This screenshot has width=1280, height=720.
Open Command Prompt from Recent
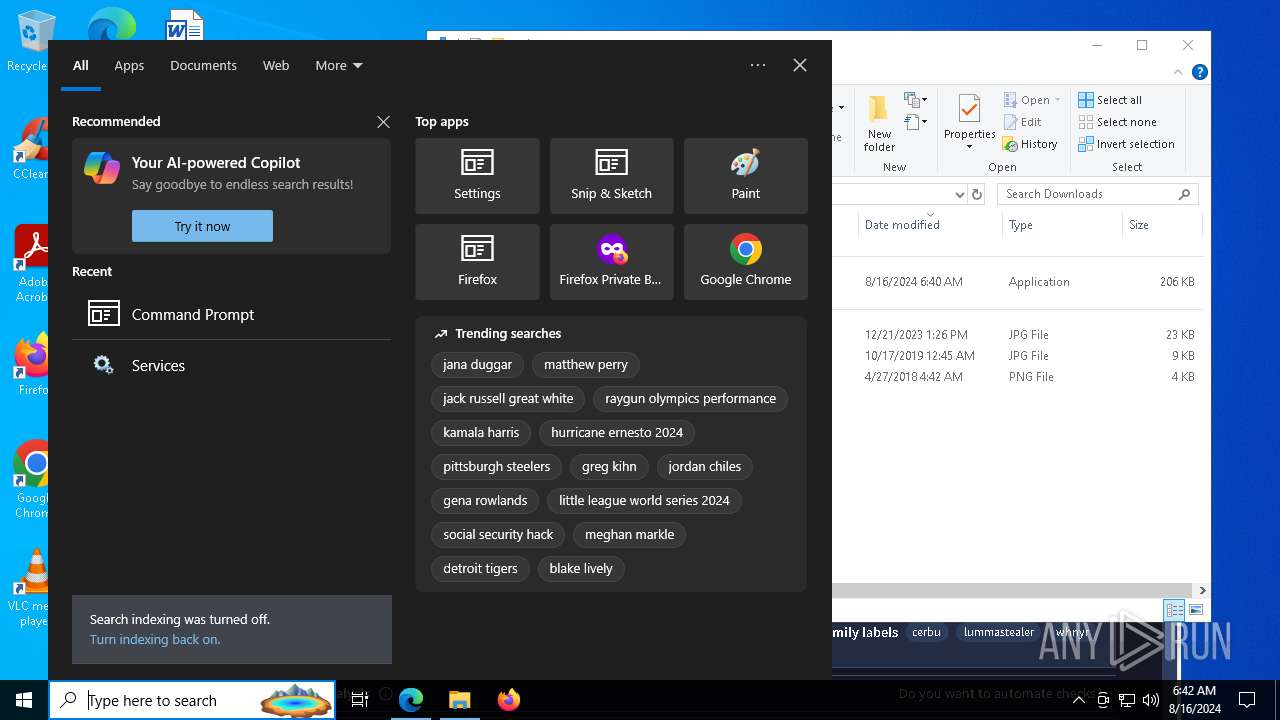(231, 314)
